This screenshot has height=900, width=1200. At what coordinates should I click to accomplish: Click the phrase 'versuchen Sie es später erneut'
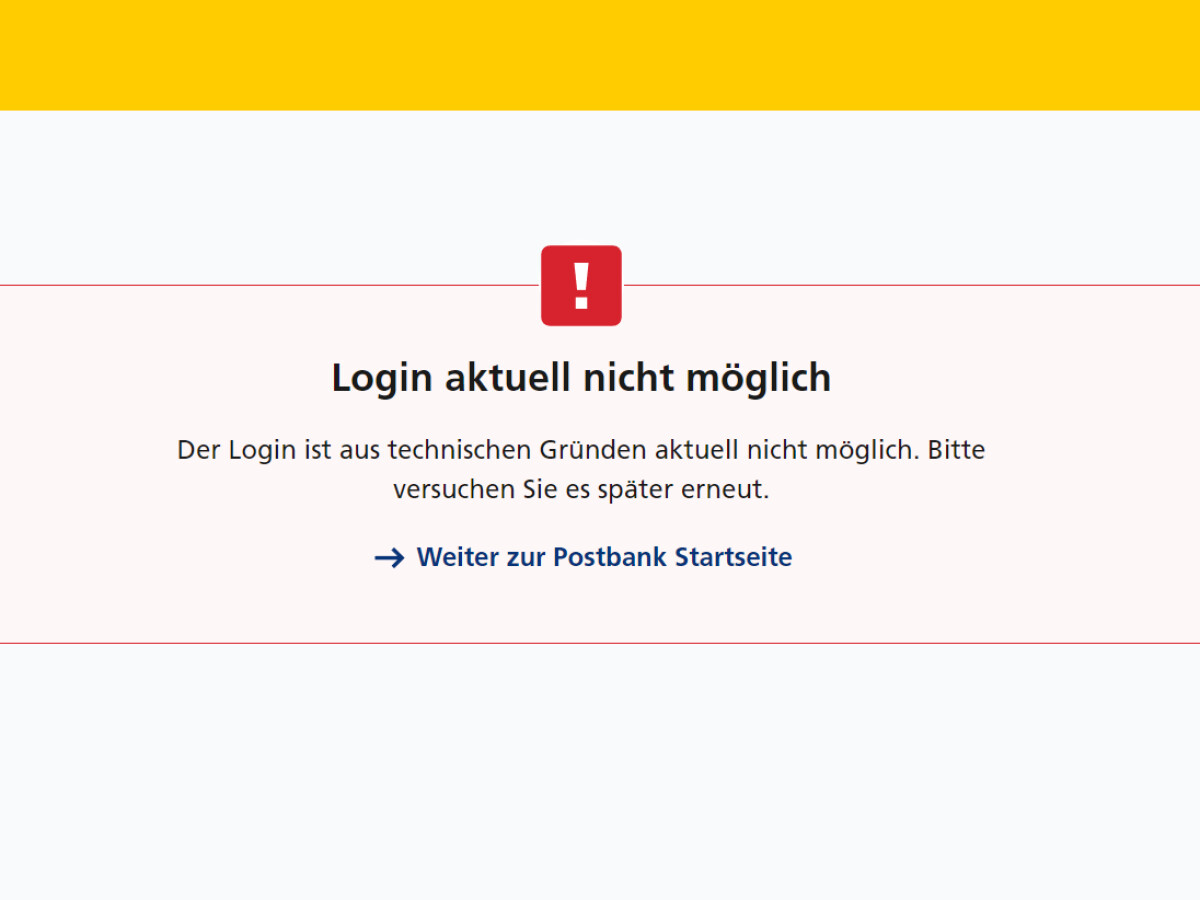click(581, 489)
